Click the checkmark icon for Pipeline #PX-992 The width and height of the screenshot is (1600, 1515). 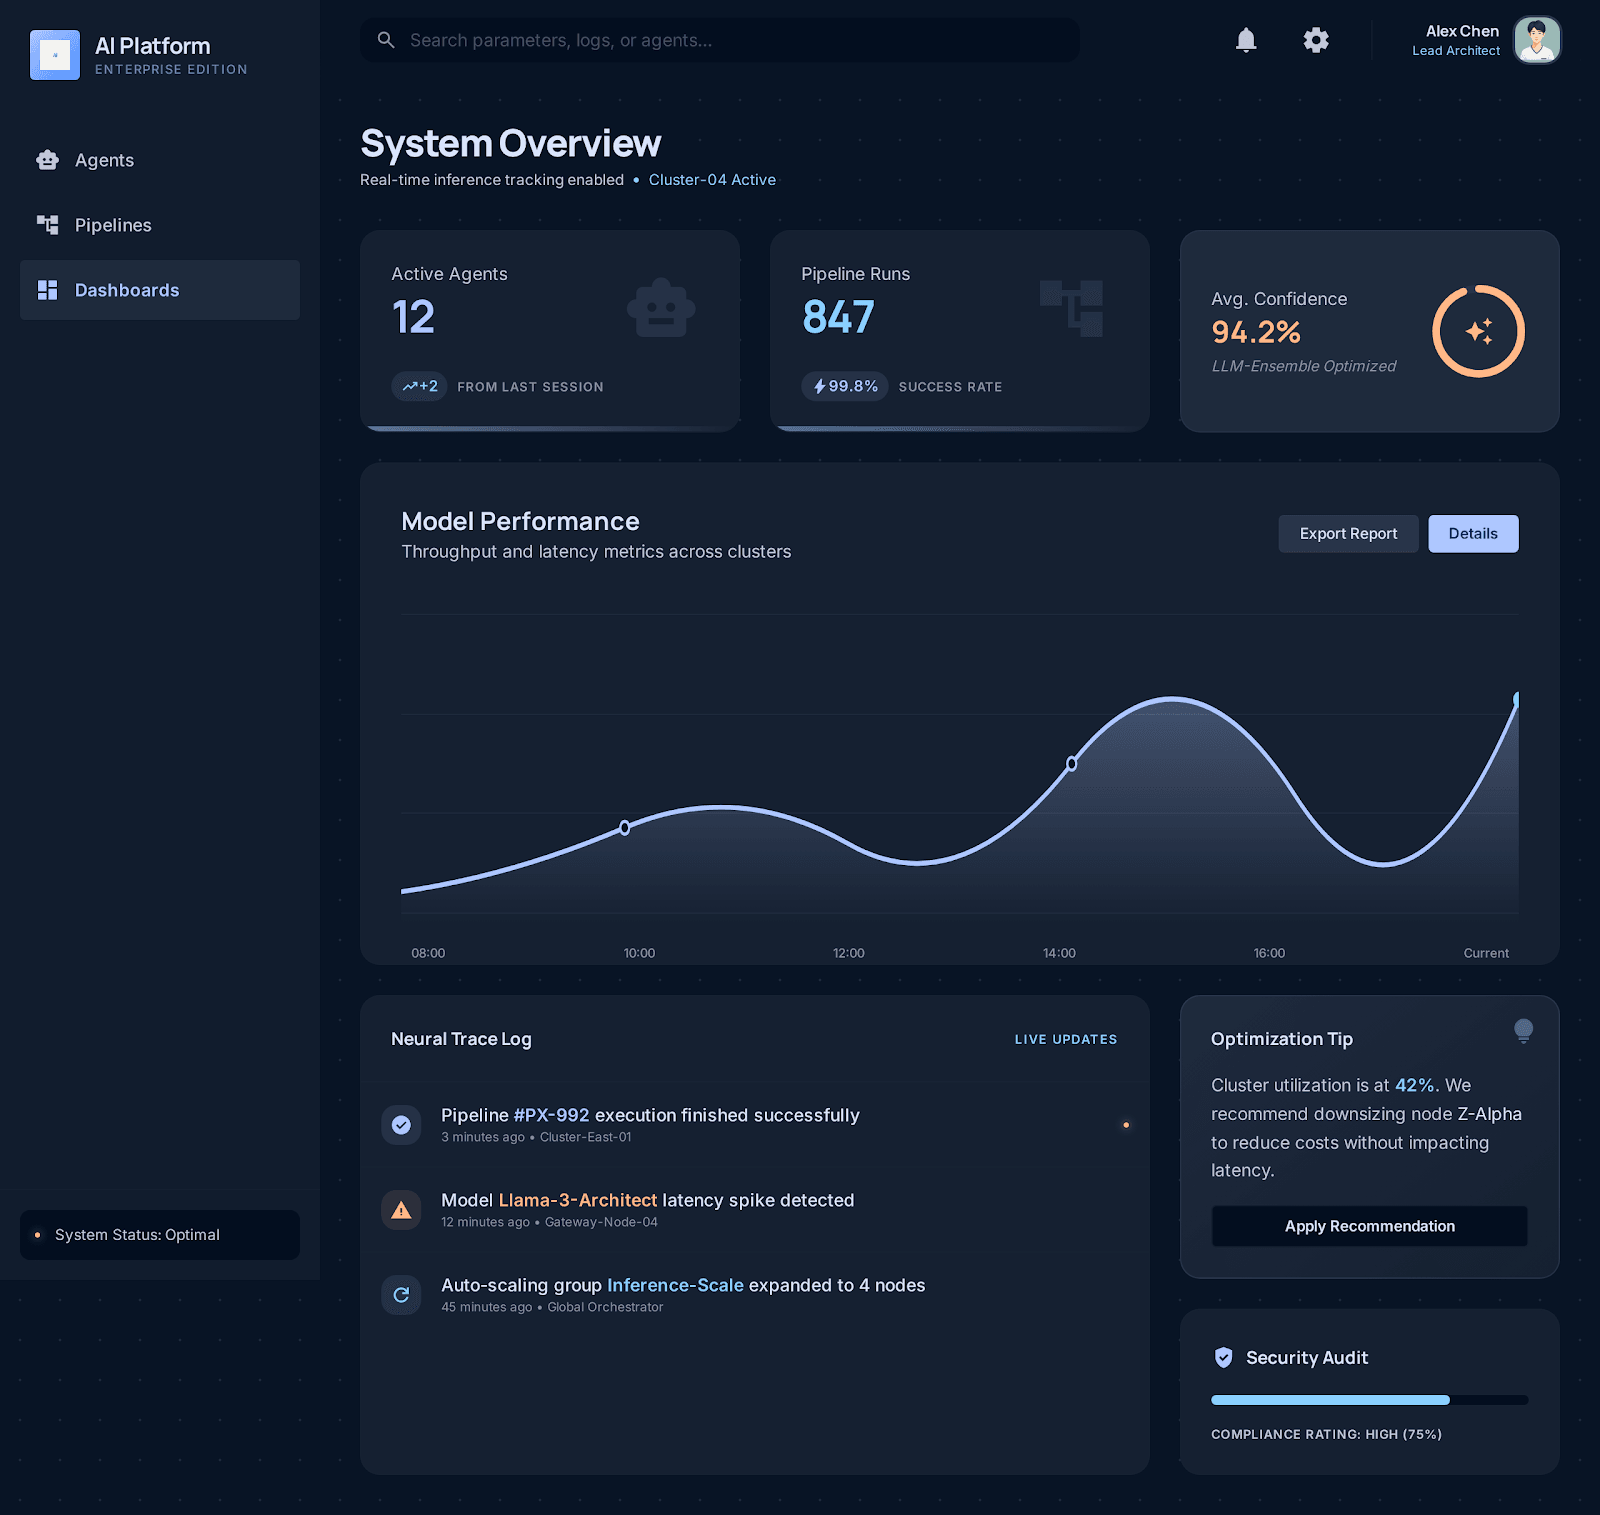[x=401, y=1125]
